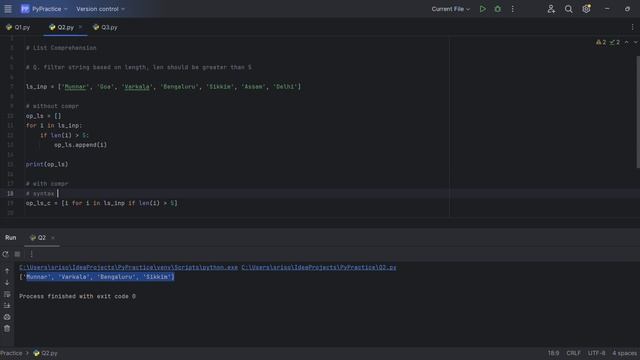Stop the running process button
The width and height of the screenshot is (640, 360).
click(x=18, y=254)
